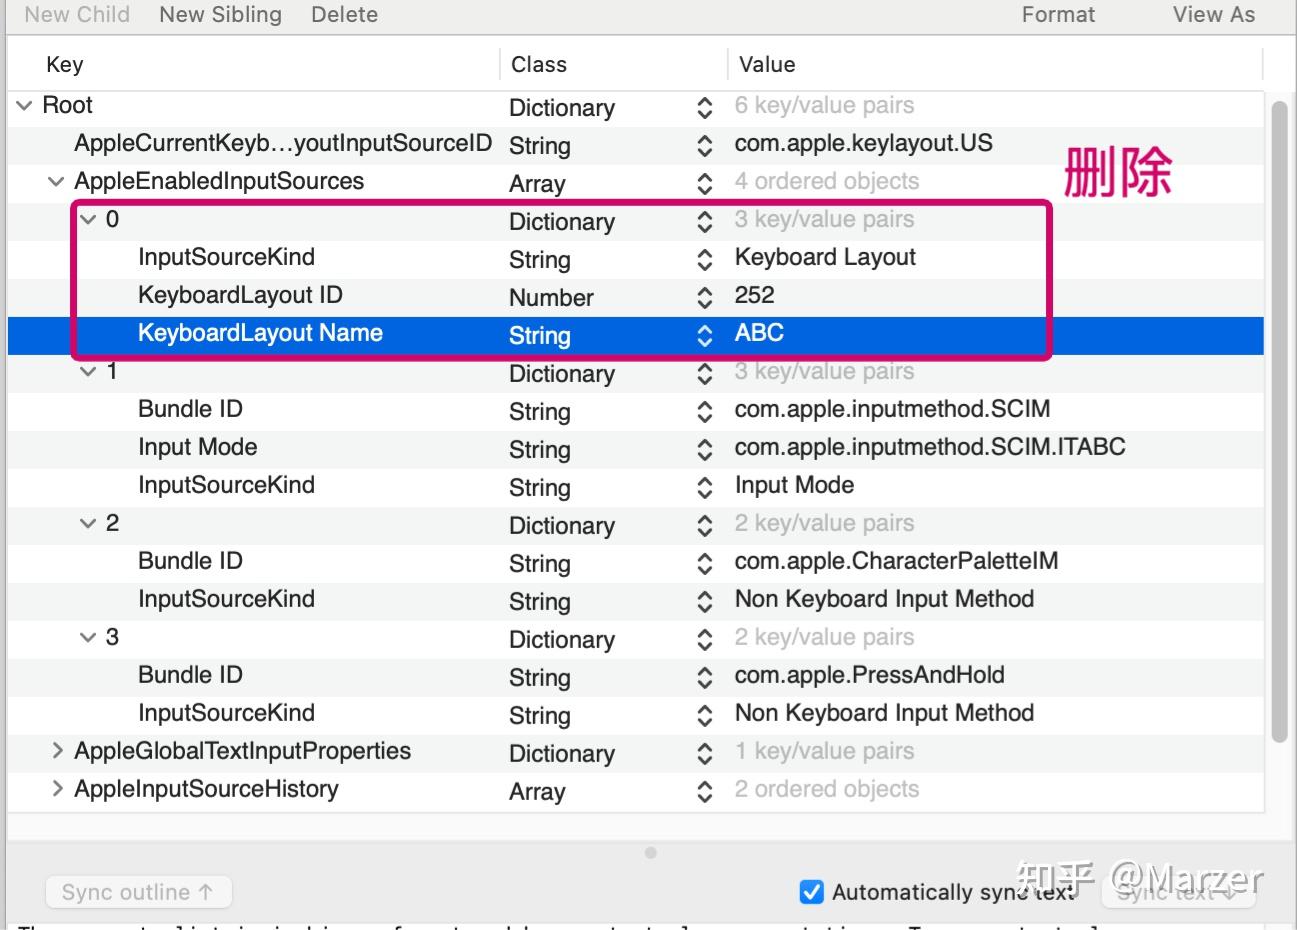Click the vertical scrollbar of the outline
Viewport: 1297px width, 930px height.
click(x=1279, y=420)
